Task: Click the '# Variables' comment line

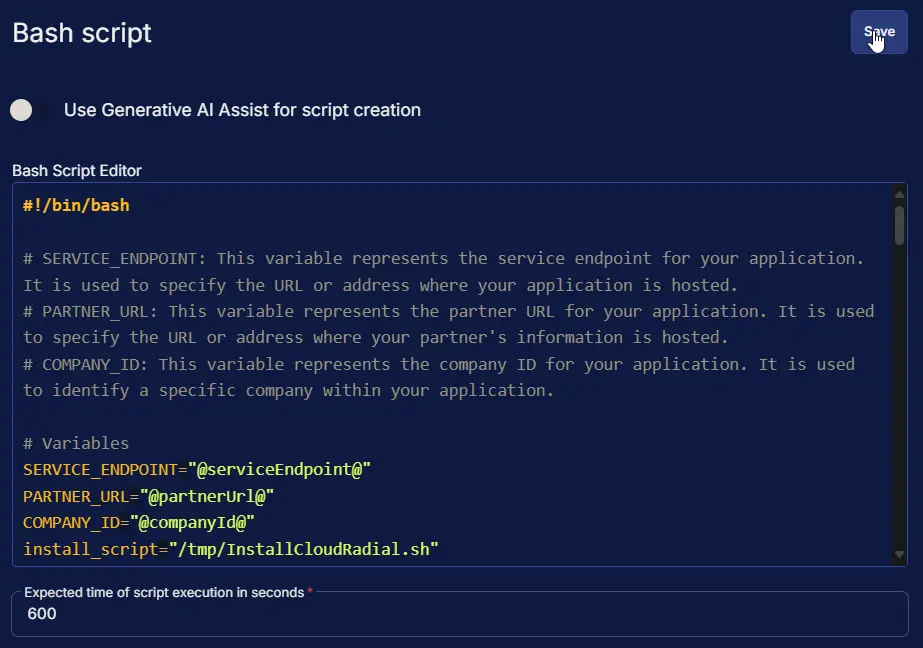Action: click(x=76, y=443)
